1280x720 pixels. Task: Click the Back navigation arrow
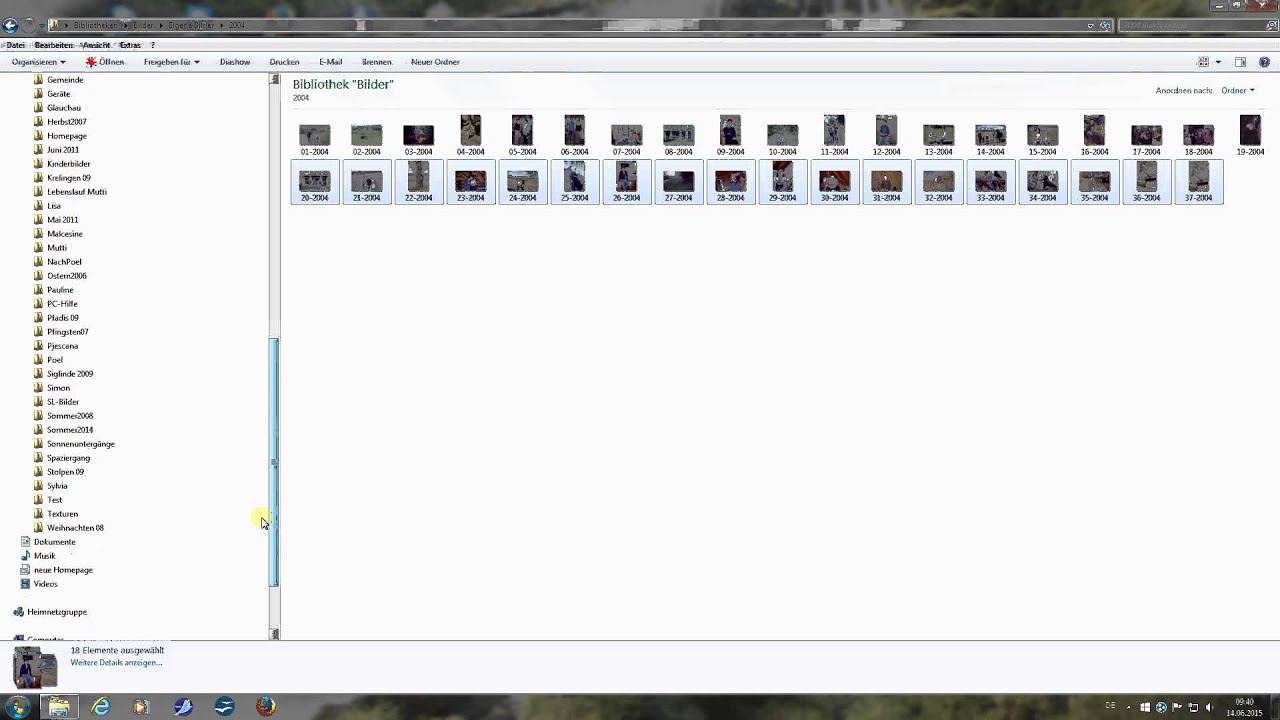[10, 25]
